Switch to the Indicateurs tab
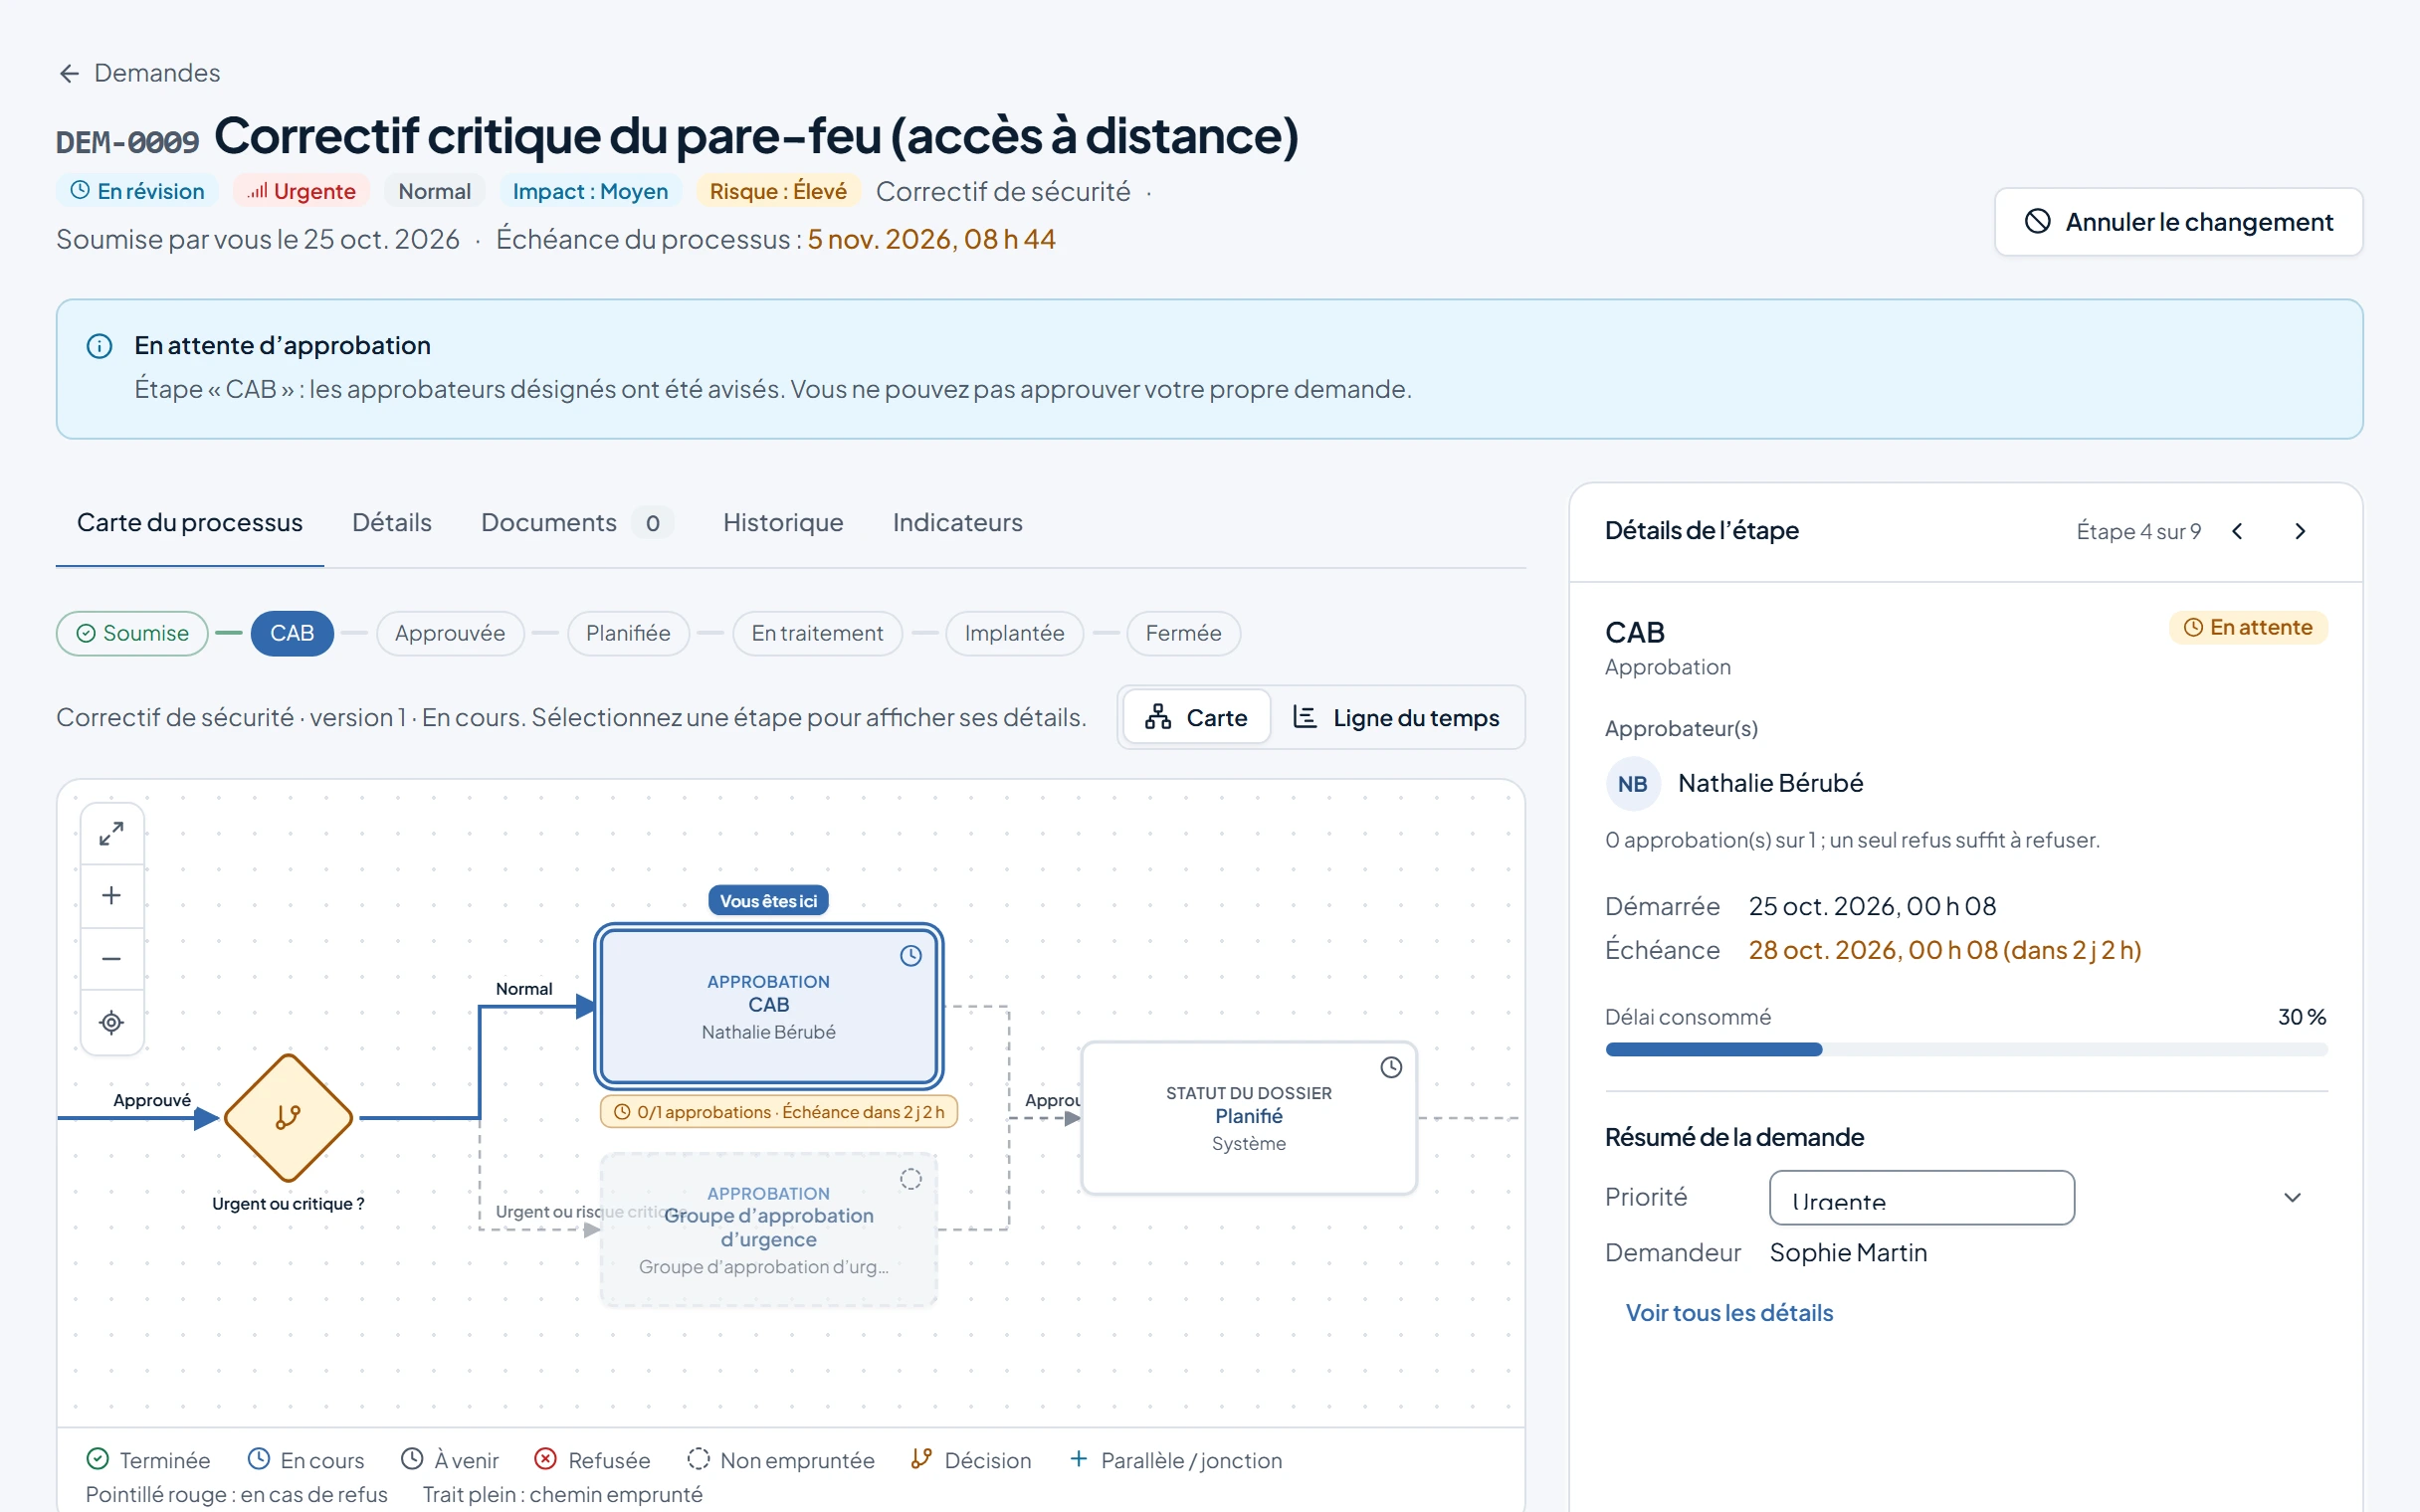Viewport: 2420px width, 1512px height. click(957, 522)
